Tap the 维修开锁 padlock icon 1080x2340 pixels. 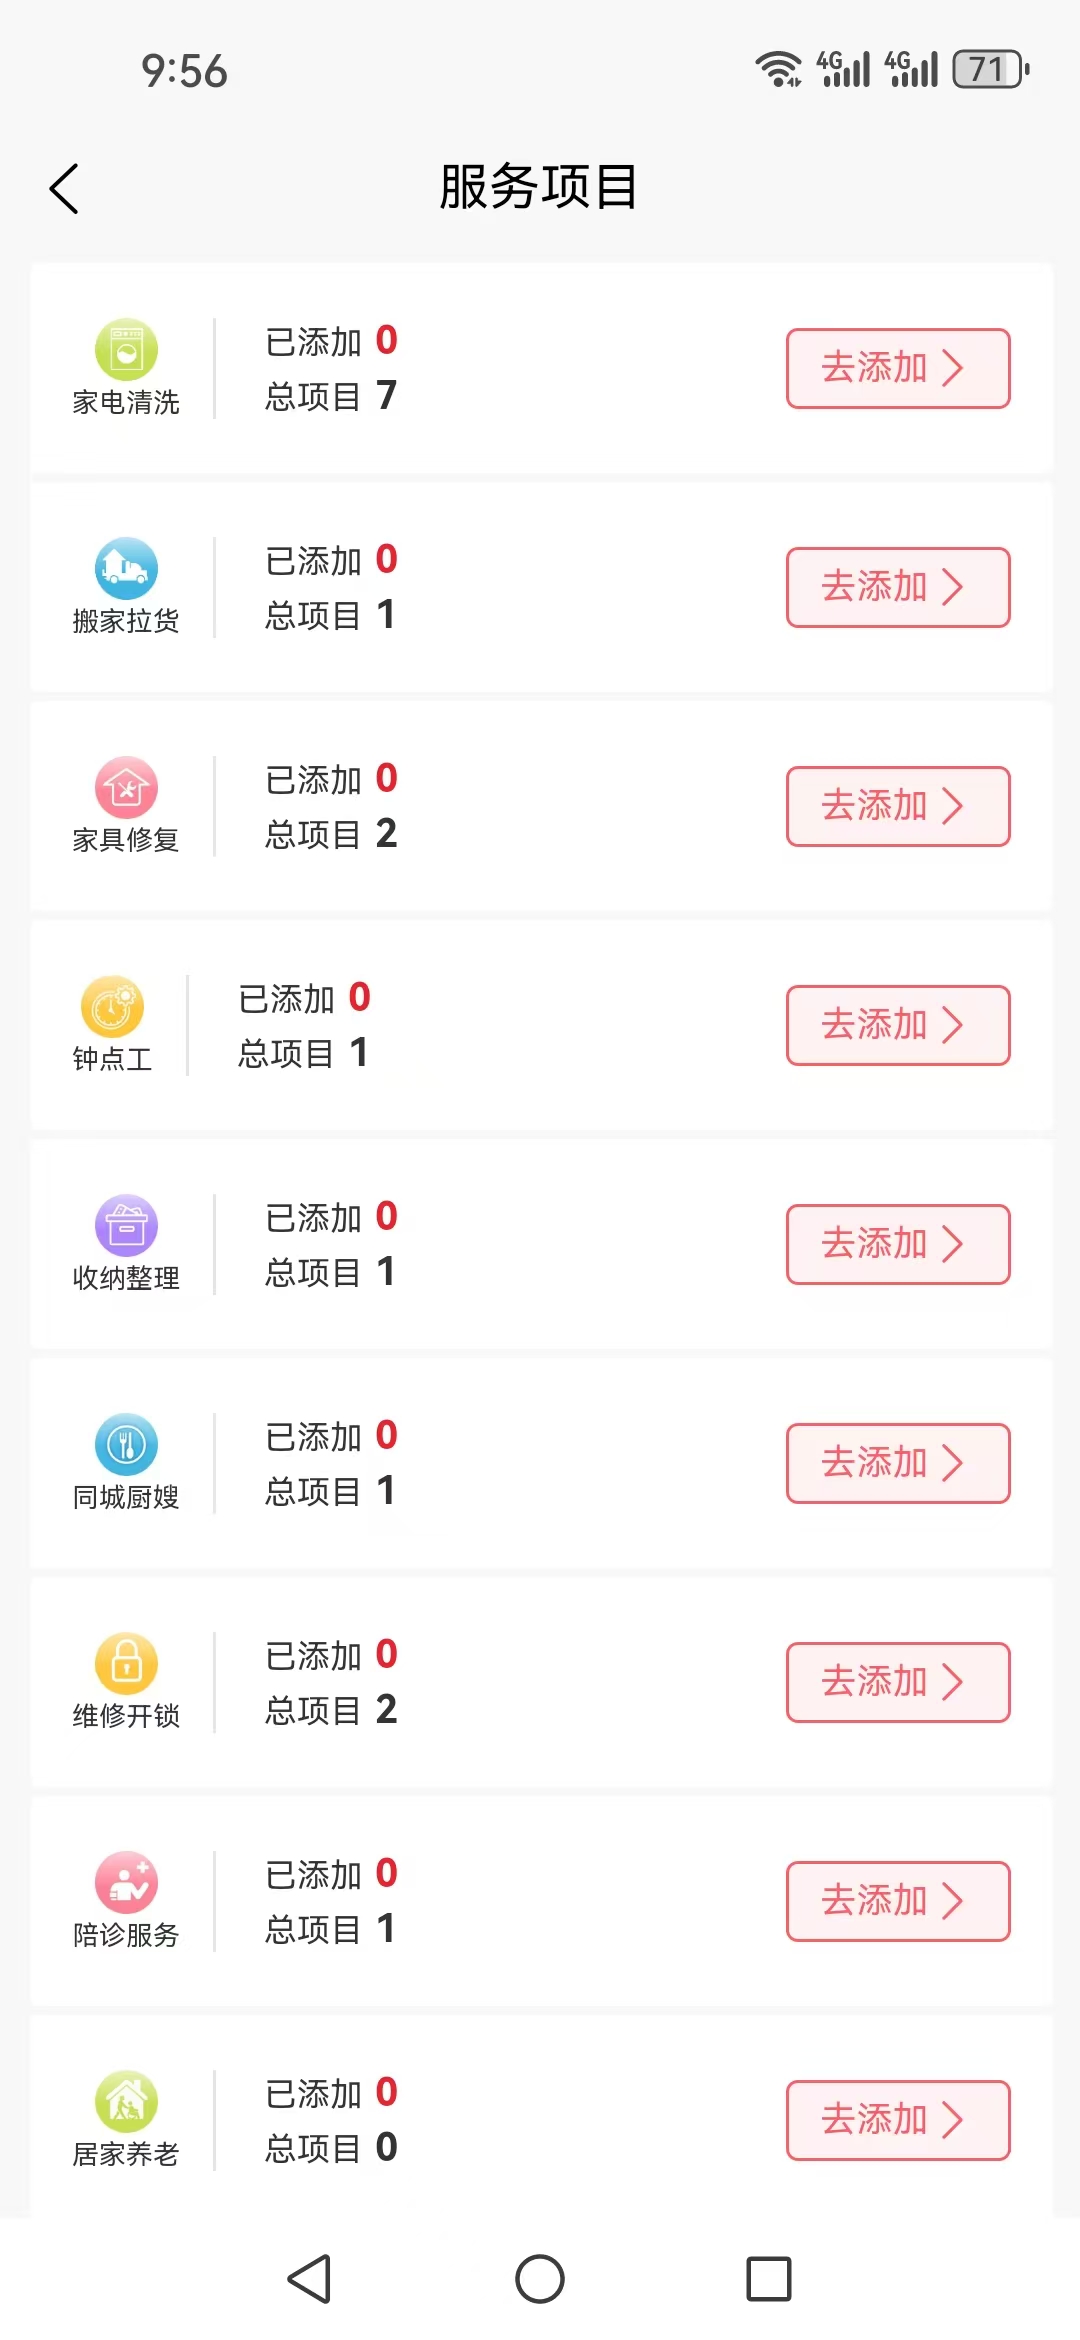[126, 1664]
